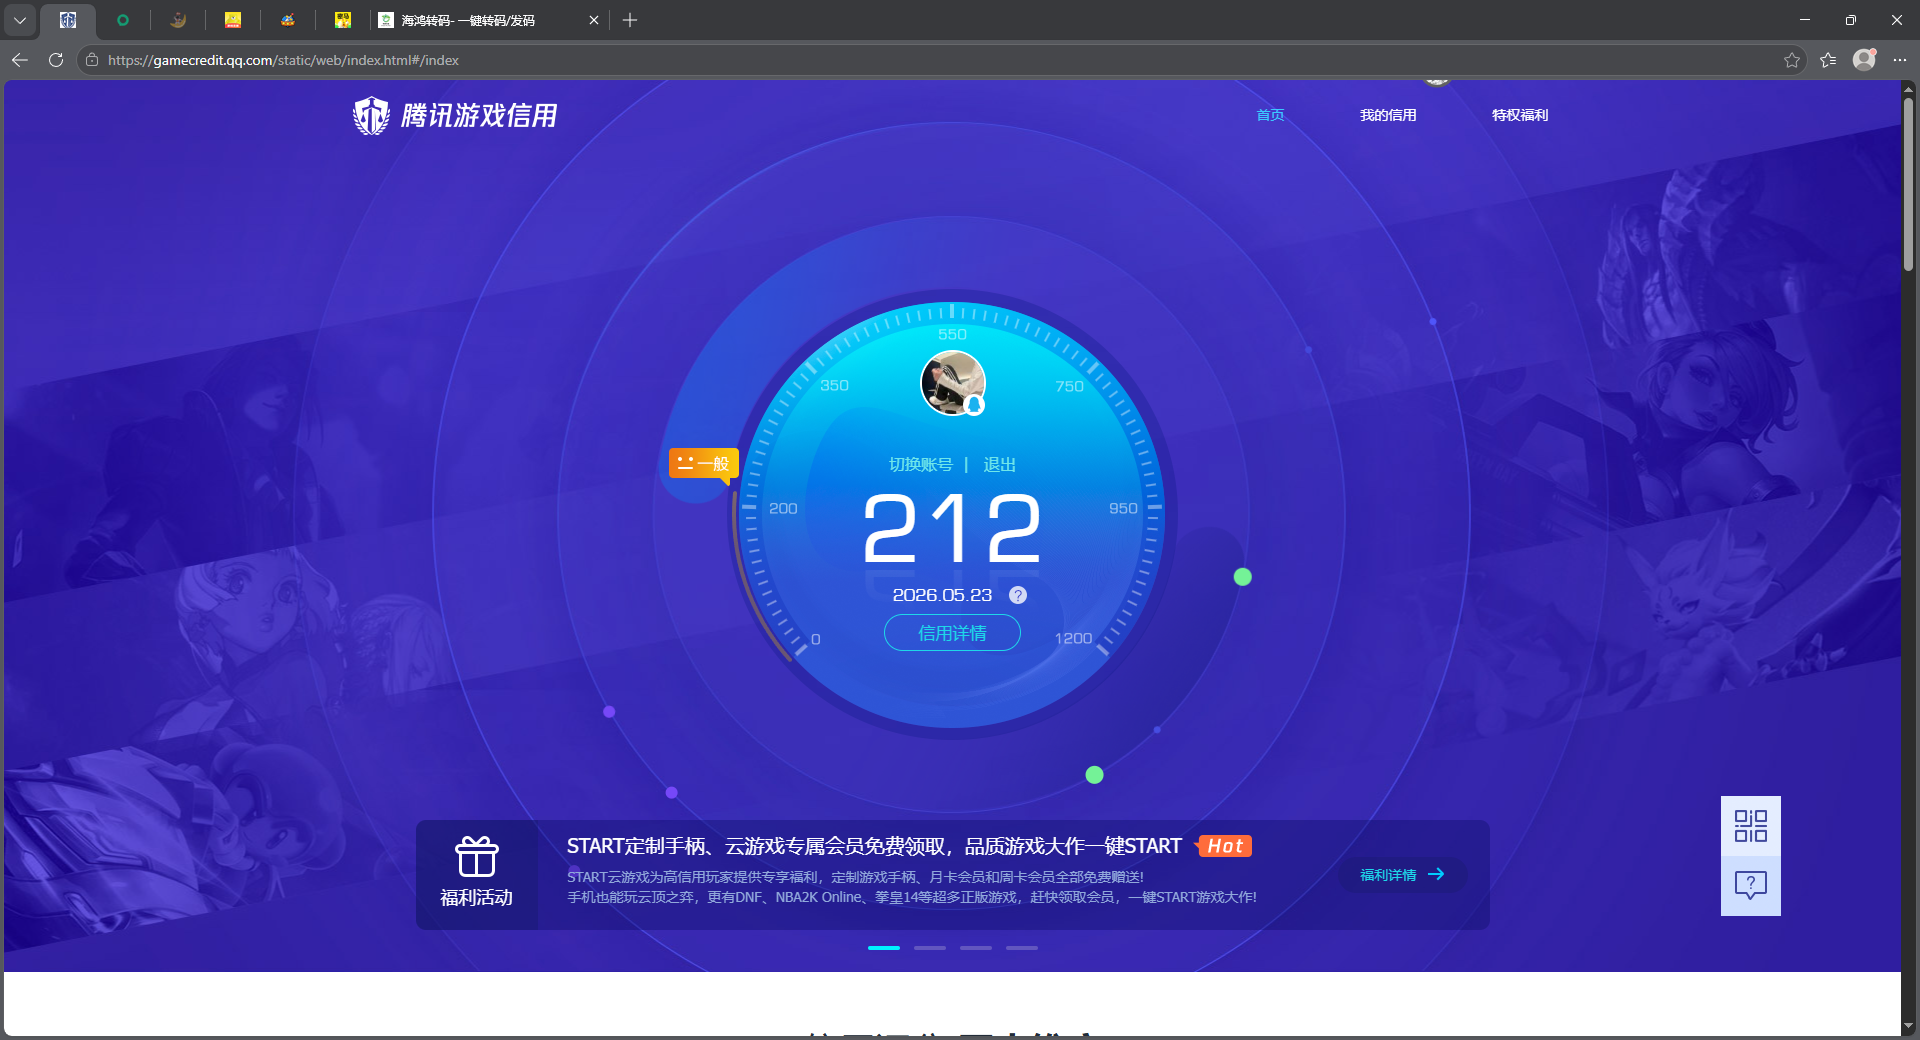Click the date 2026.05.23

[x=942, y=595]
